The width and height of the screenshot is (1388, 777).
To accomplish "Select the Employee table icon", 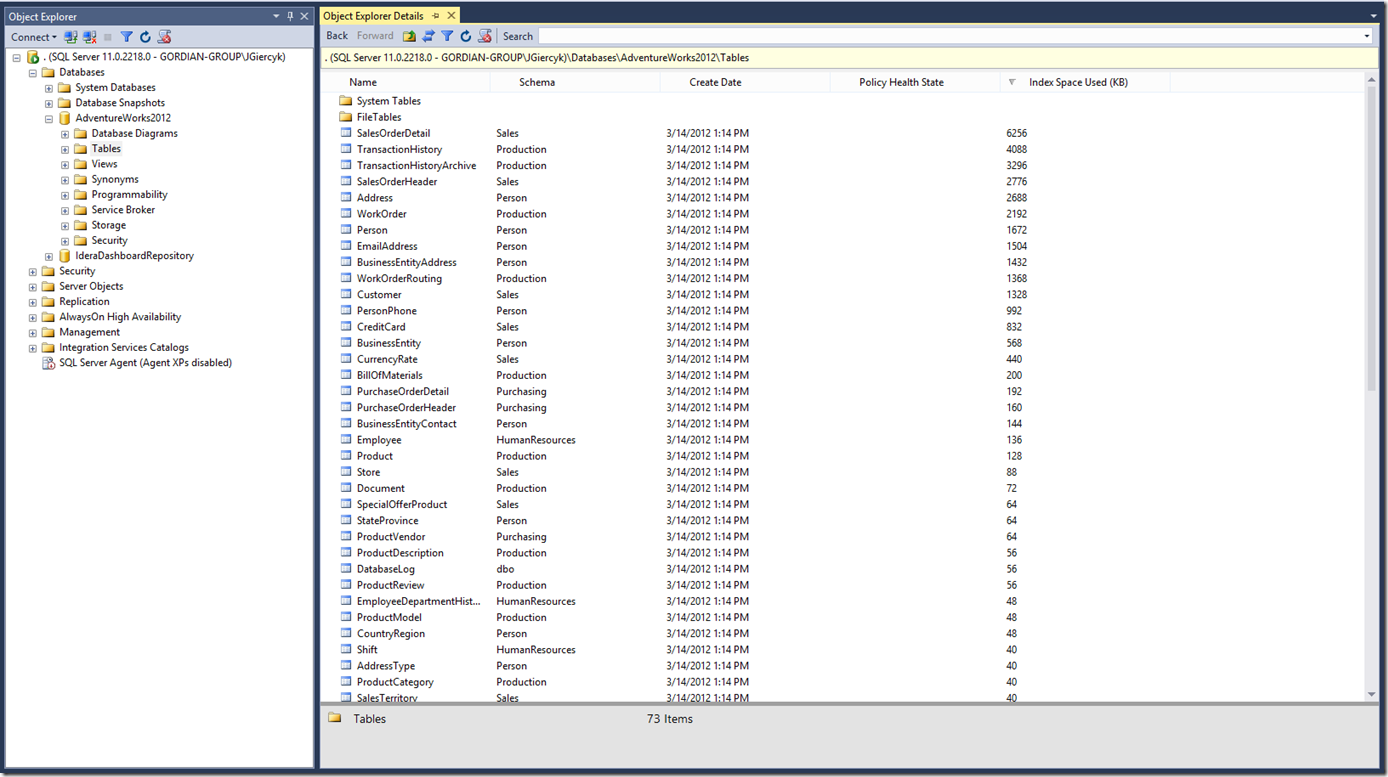I will pos(346,439).
